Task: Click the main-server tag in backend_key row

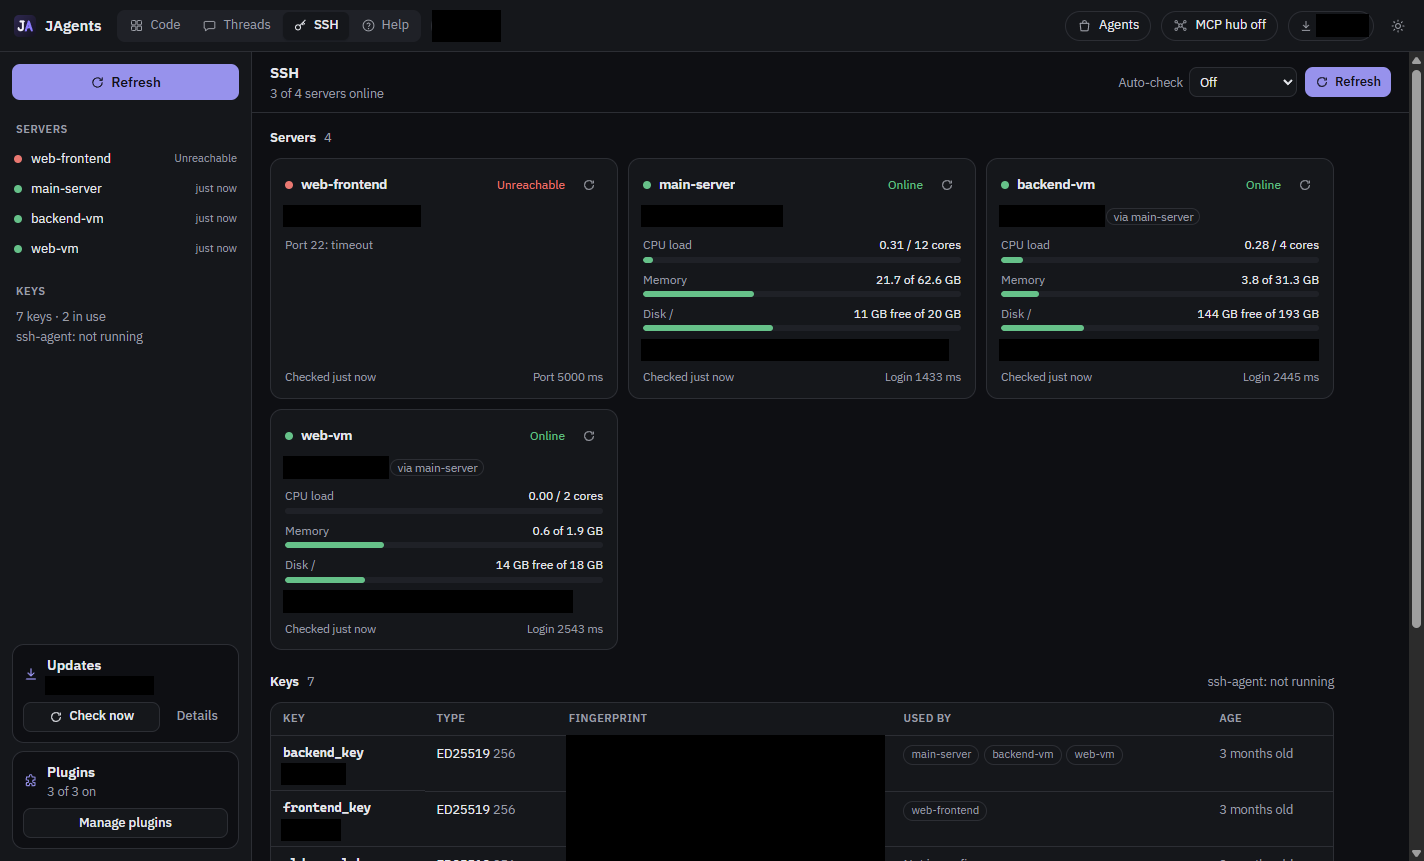Action: (941, 755)
